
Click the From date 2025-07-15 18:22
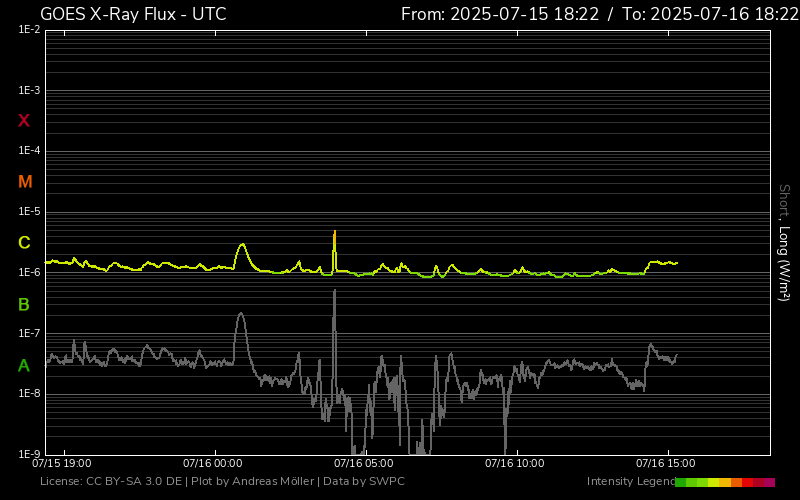[499, 14]
